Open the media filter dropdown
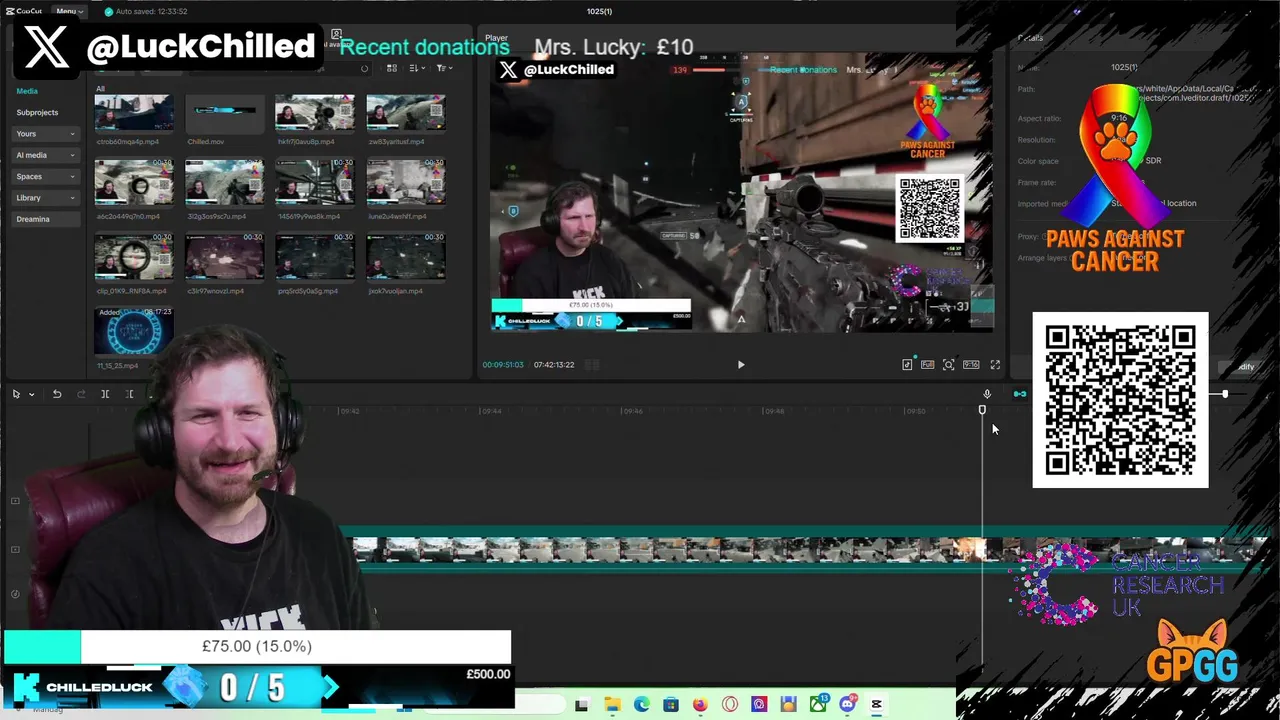 tap(444, 68)
